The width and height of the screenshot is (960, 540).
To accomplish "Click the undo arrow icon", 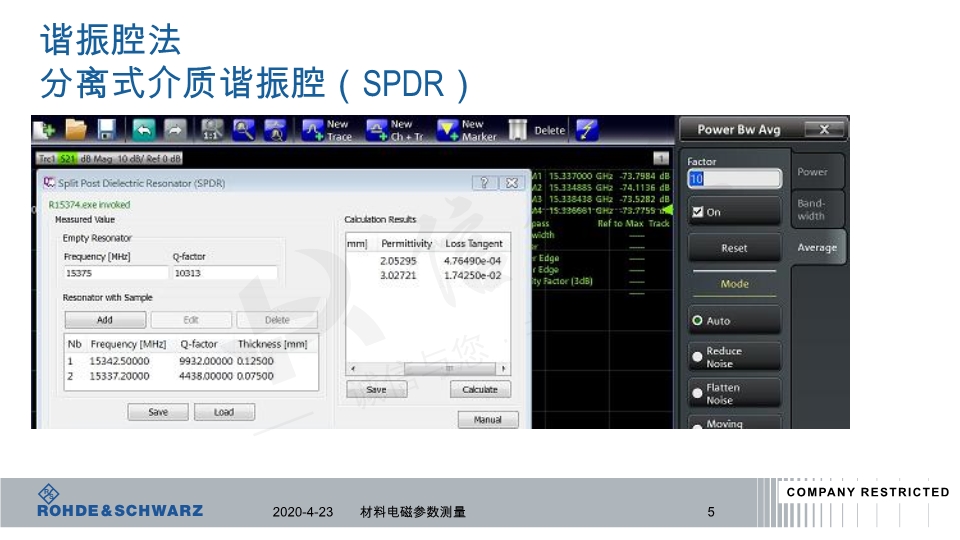I will [144, 130].
